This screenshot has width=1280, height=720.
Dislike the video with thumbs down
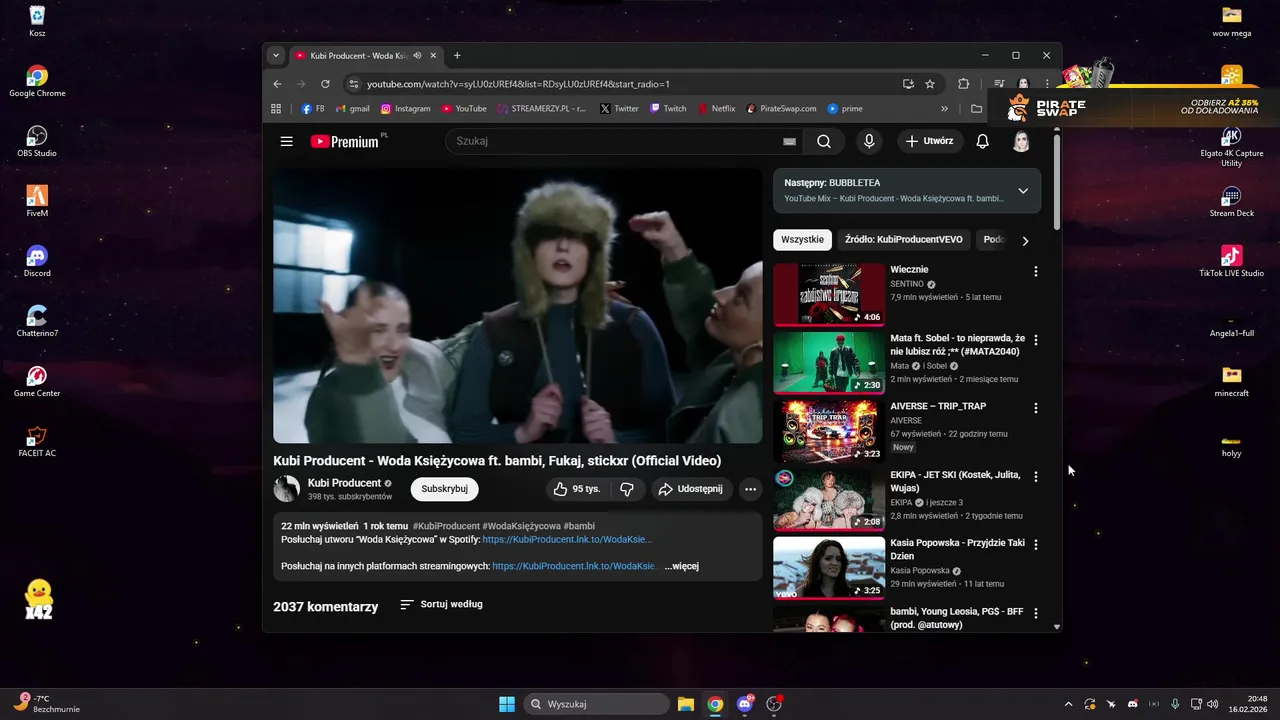point(627,489)
